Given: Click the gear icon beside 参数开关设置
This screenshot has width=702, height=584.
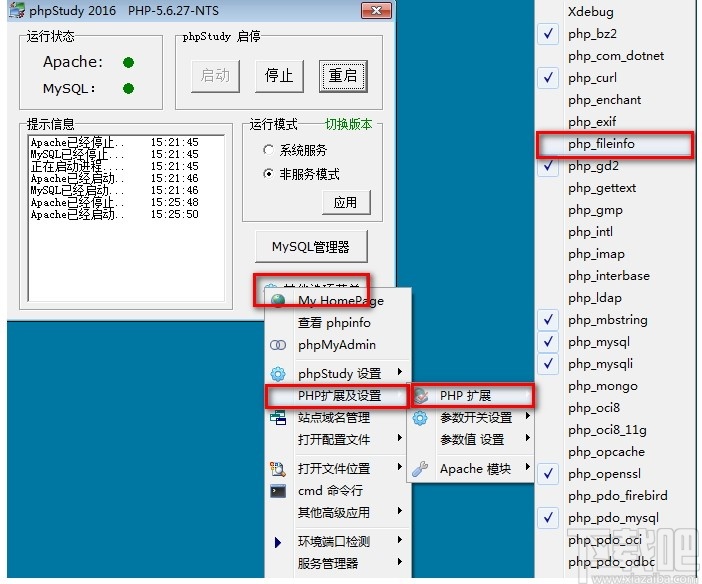Looking at the screenshot, I should pyautogui.click(x=420, y=418).
